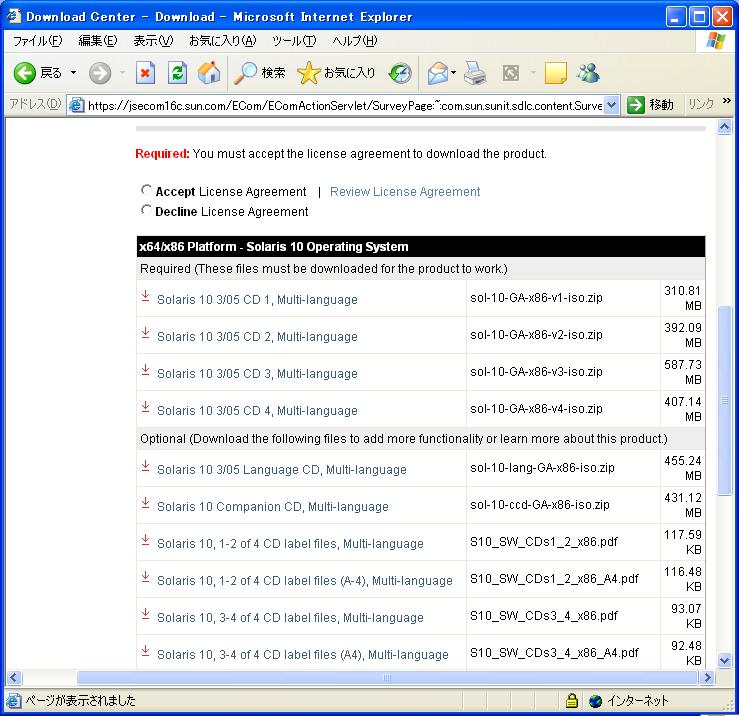Viewport: 739px width, 716px height.
Task: Open Review License Agreement link
Action: pyautogui.click(x=405, y=191)
